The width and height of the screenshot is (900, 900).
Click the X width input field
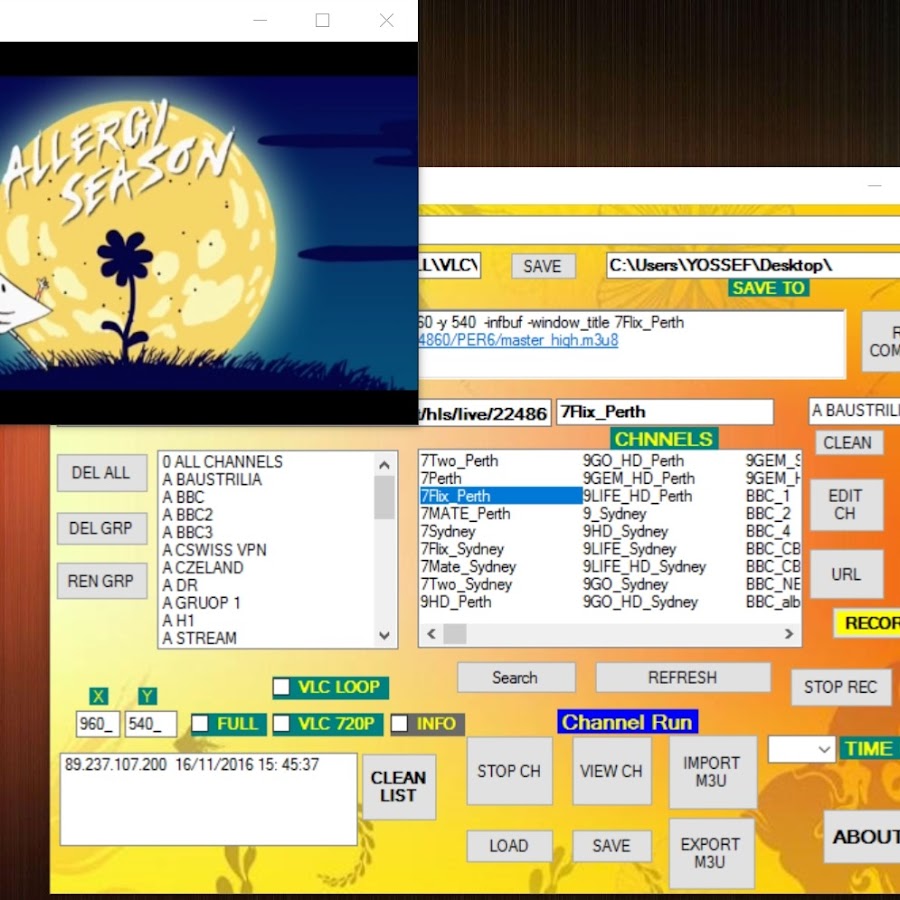coord(98,724)
